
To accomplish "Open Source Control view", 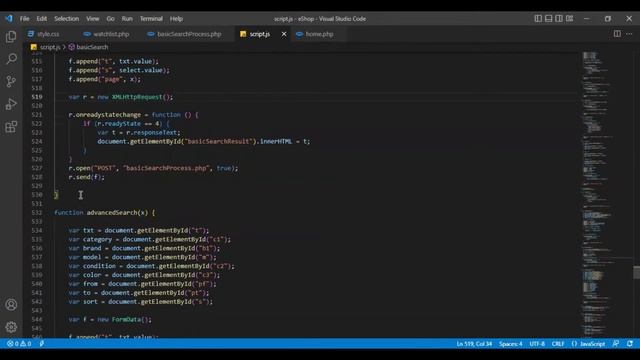I will coord(11,81).
